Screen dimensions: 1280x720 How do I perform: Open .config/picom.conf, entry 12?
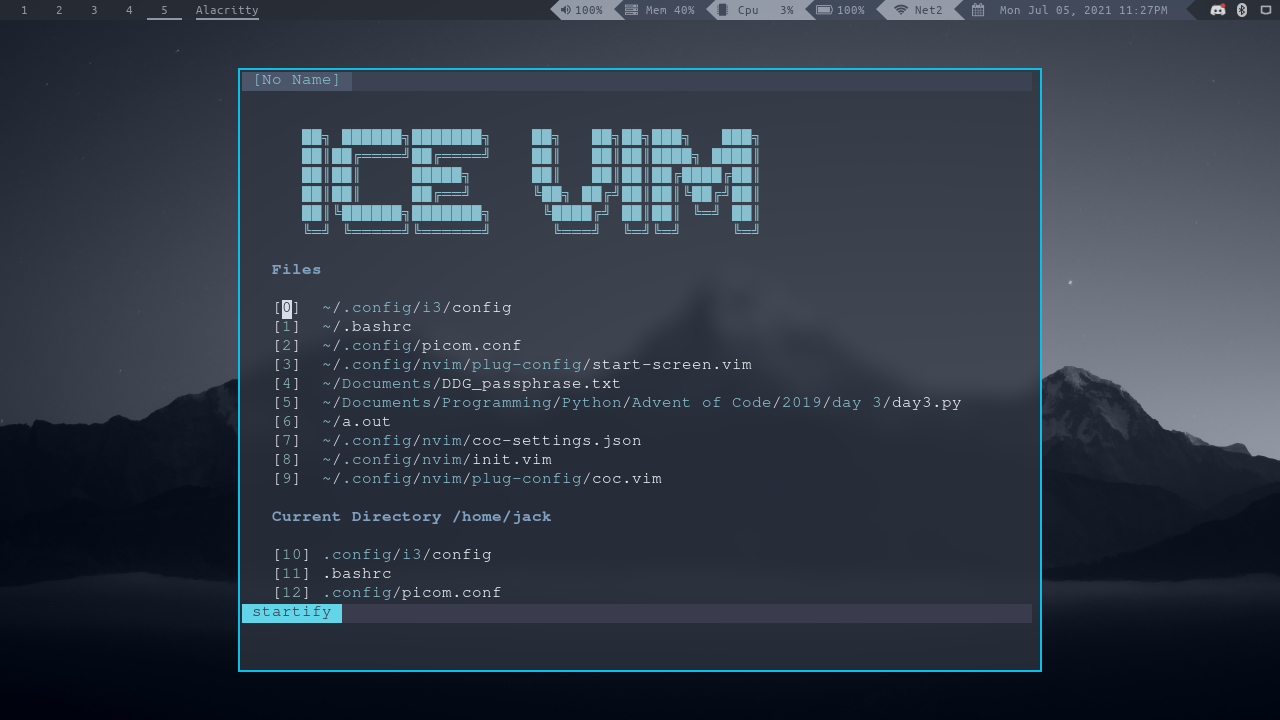pos(412,593)
